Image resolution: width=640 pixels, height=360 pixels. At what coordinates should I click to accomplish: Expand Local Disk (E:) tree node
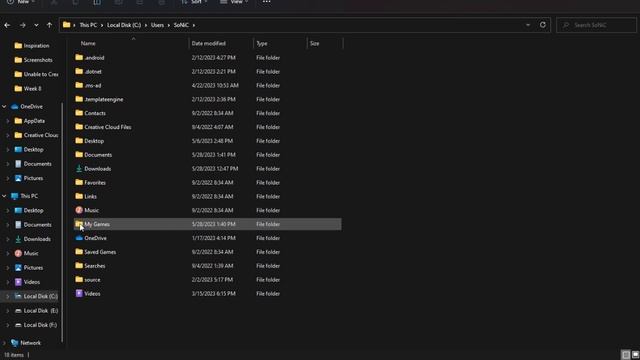point(8,311)
